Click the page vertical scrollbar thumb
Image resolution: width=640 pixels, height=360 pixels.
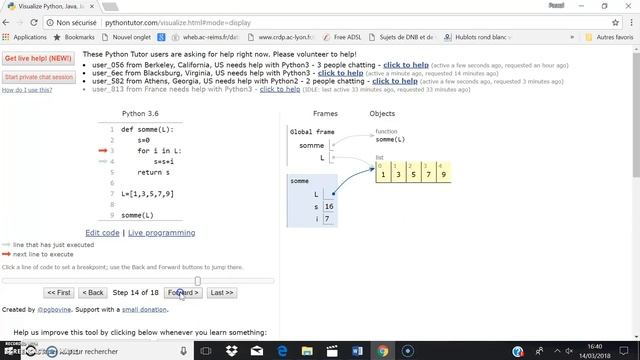pos(636,115)
